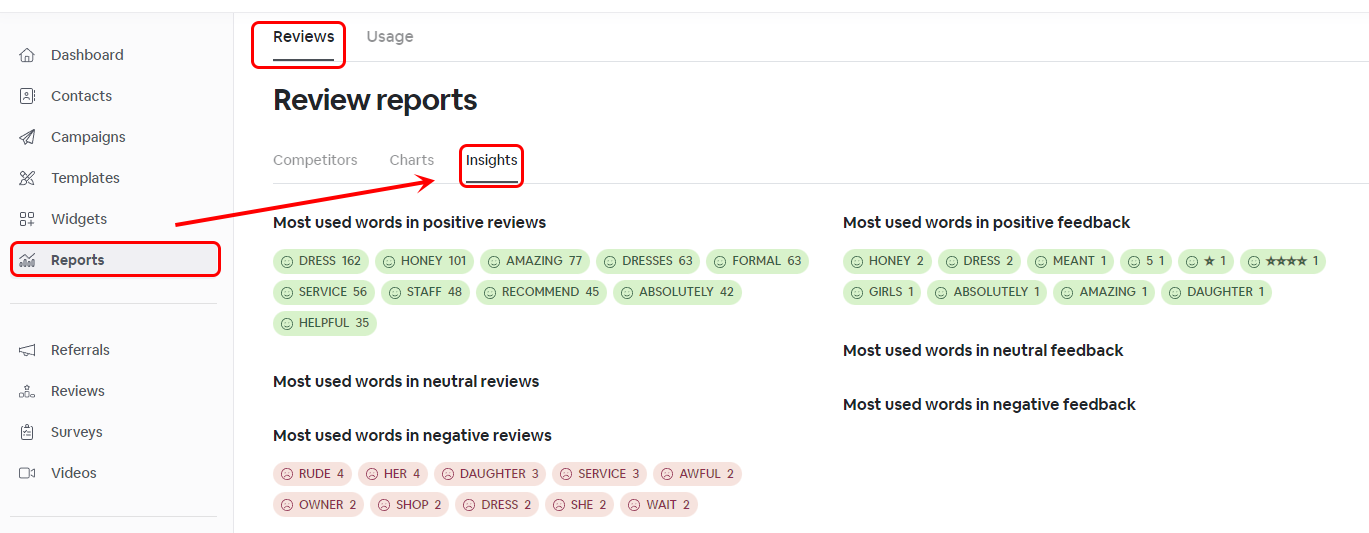Select the Charts sub-tab

[411, 160]
